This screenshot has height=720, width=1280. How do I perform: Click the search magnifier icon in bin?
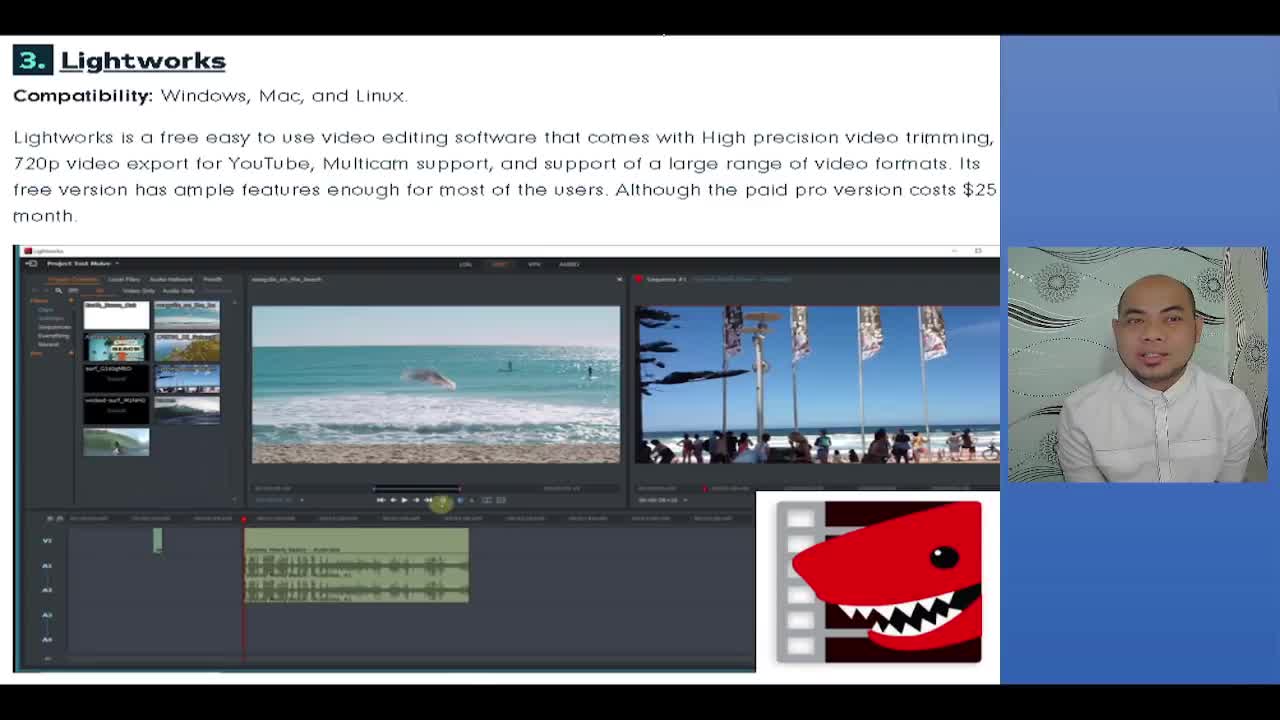pyautogui.click(x=59, y=290)
